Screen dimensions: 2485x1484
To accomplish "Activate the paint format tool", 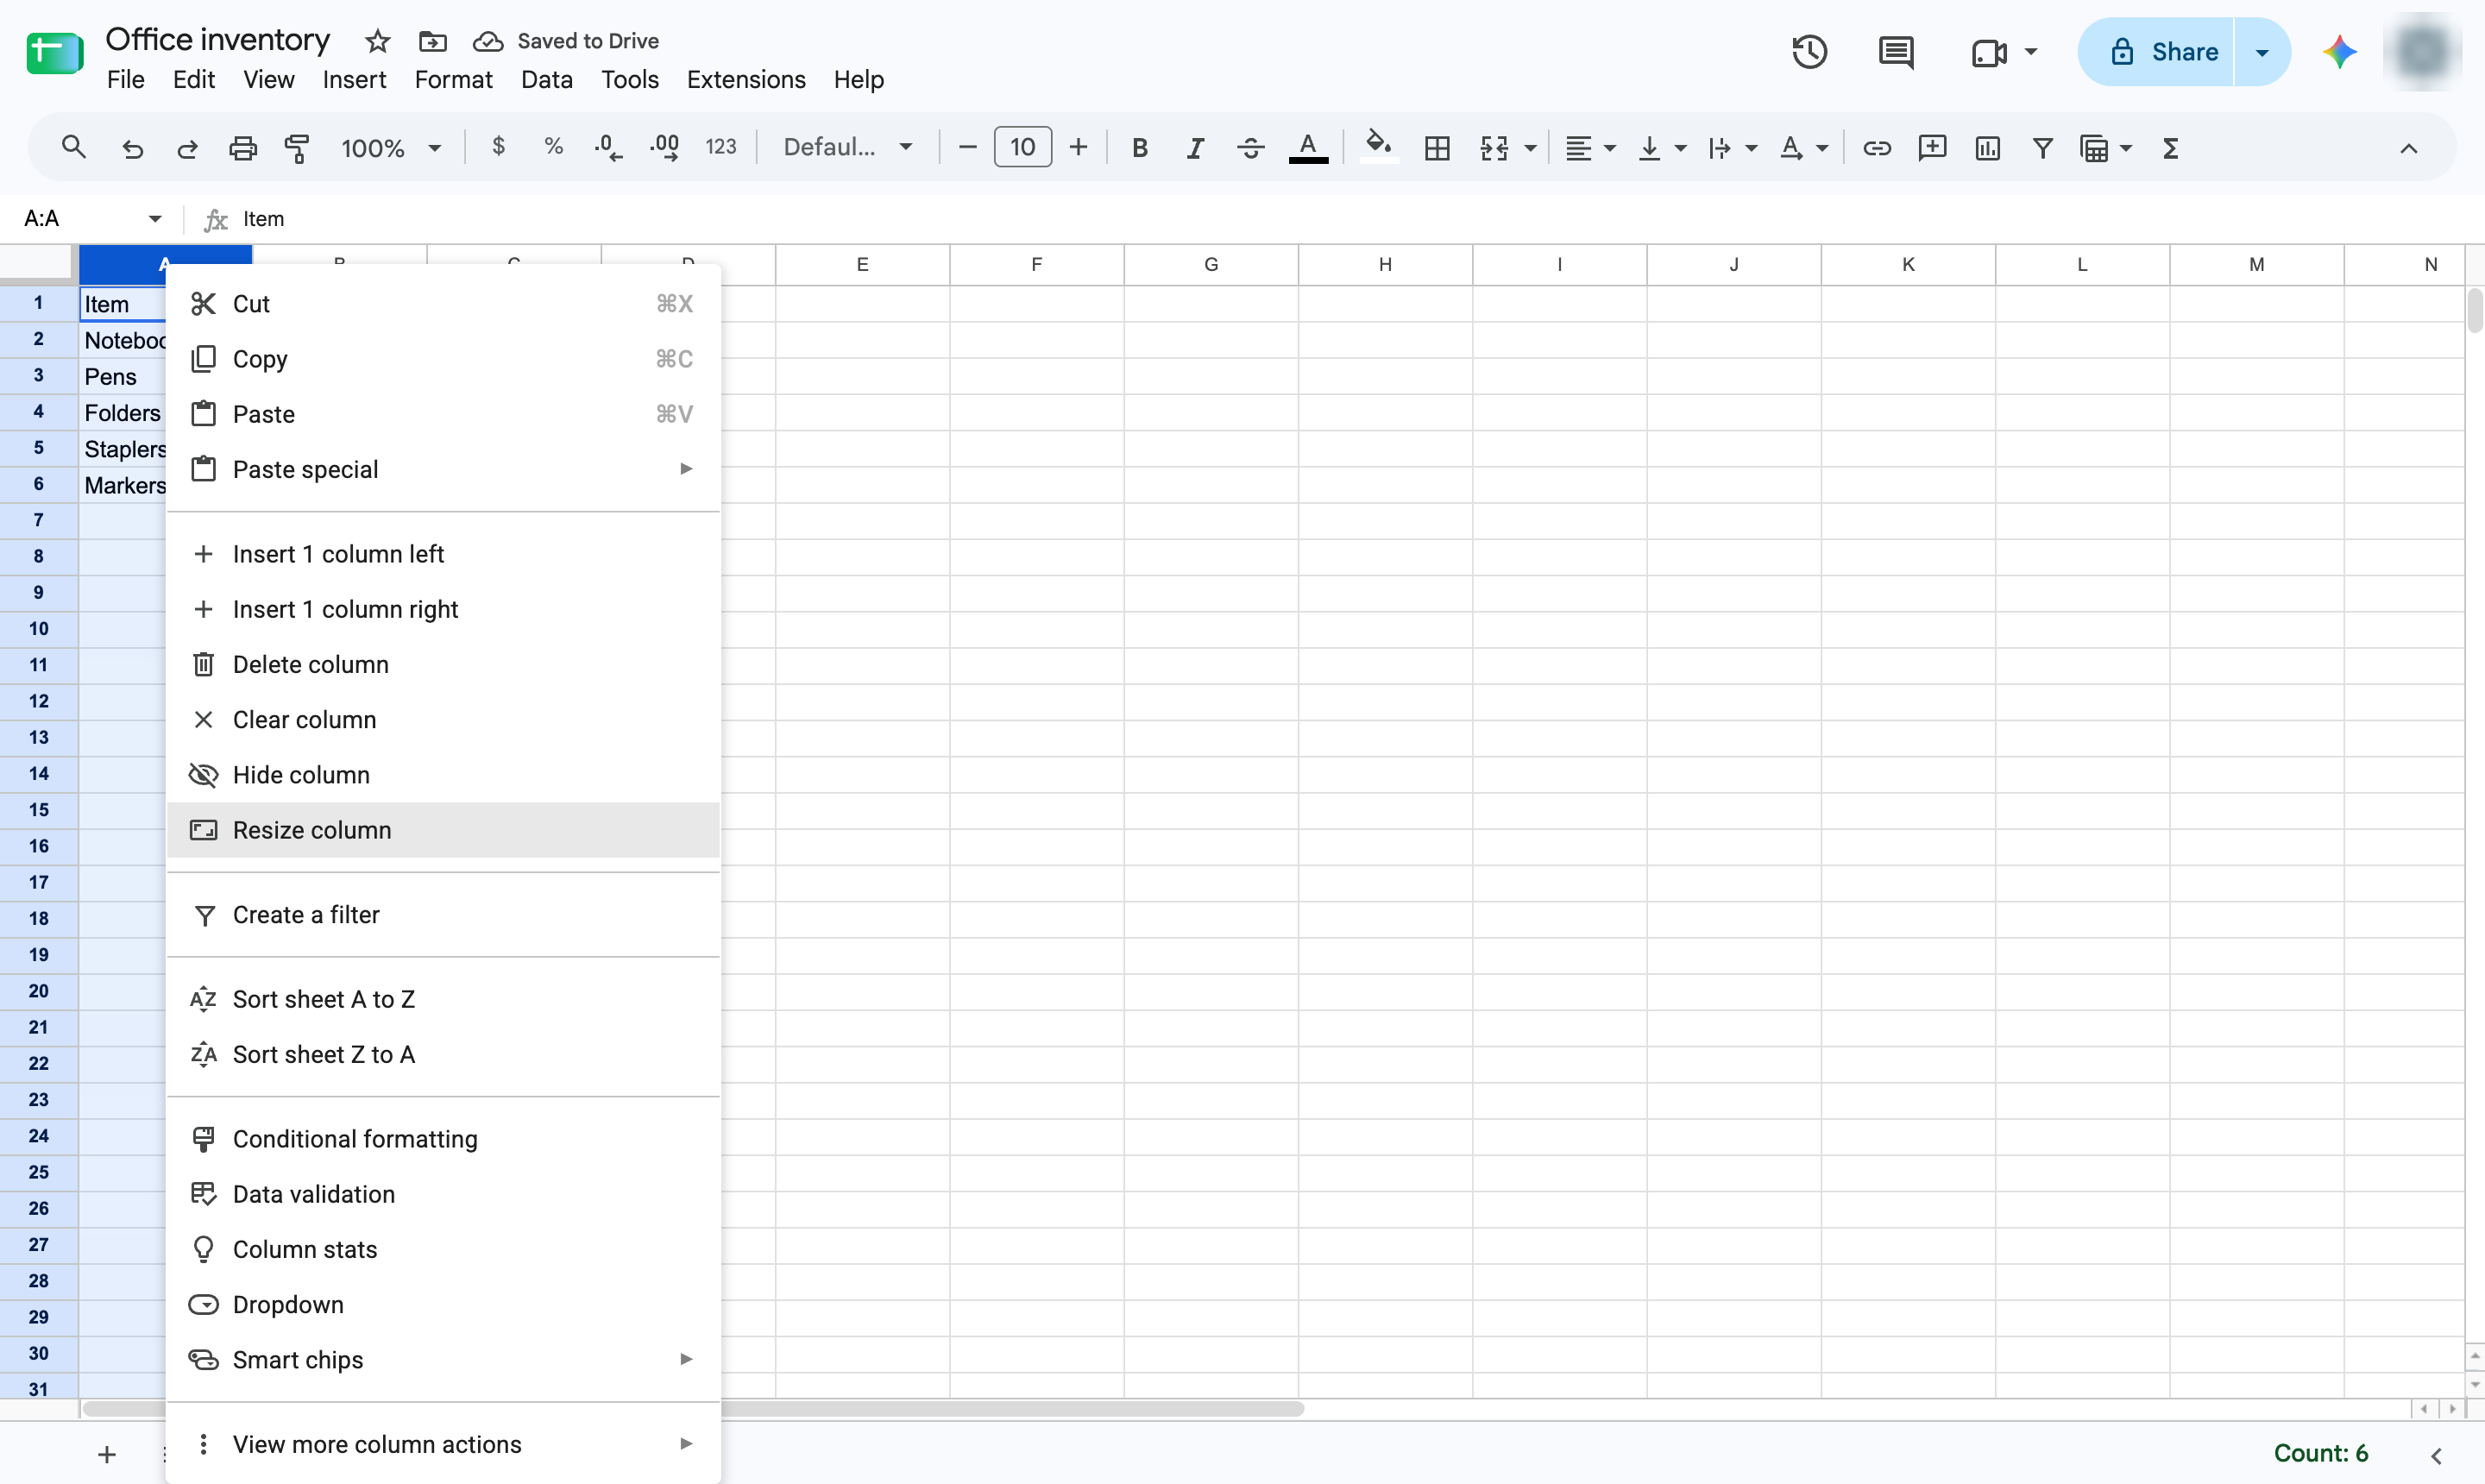I will pos(298,148).
